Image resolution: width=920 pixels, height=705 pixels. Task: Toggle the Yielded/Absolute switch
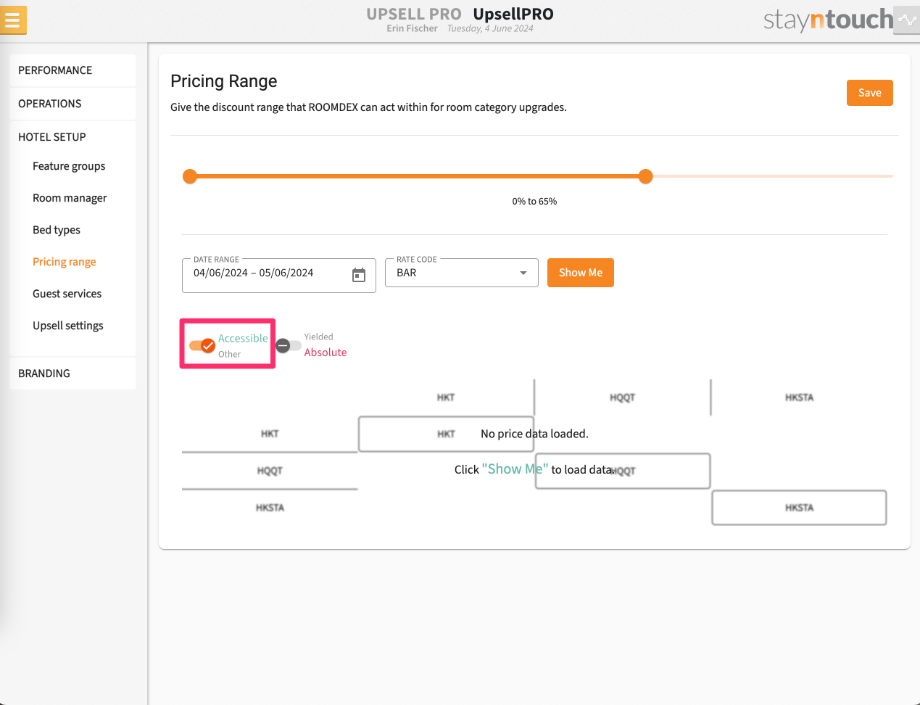click(288, 345)
